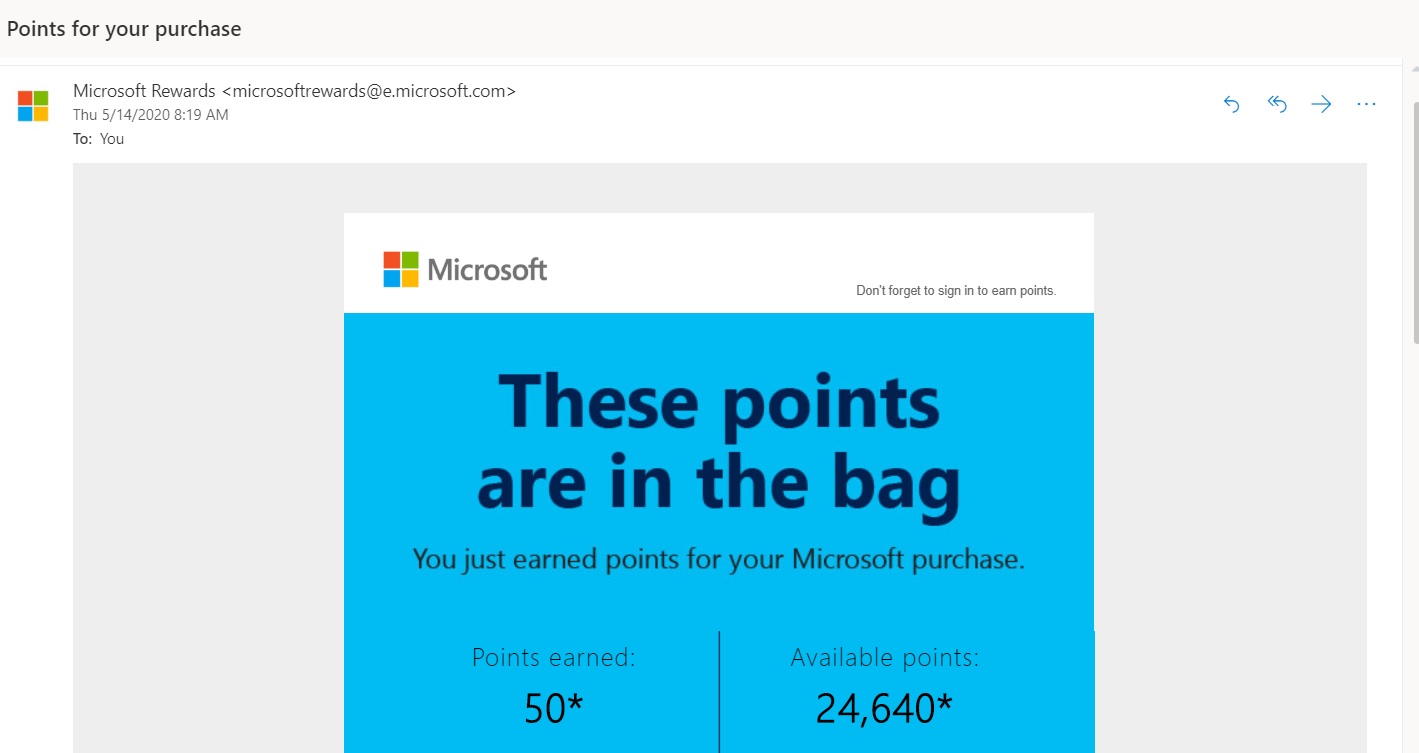The height and width of the screenshot is (753, 1419).
Task: Select the "To: You" recipient line
Action: tap(99, 139)
